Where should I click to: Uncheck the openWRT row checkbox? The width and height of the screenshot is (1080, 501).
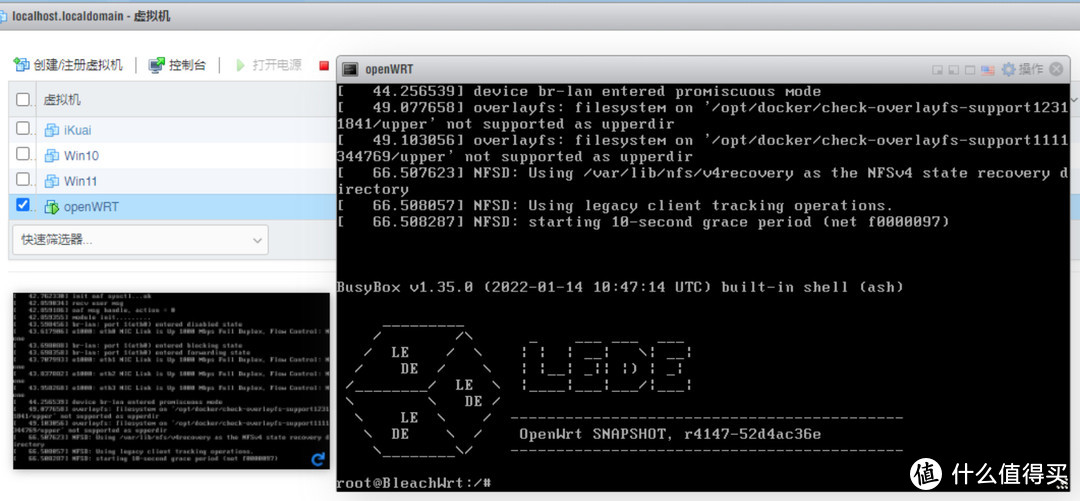coord(23,205)
